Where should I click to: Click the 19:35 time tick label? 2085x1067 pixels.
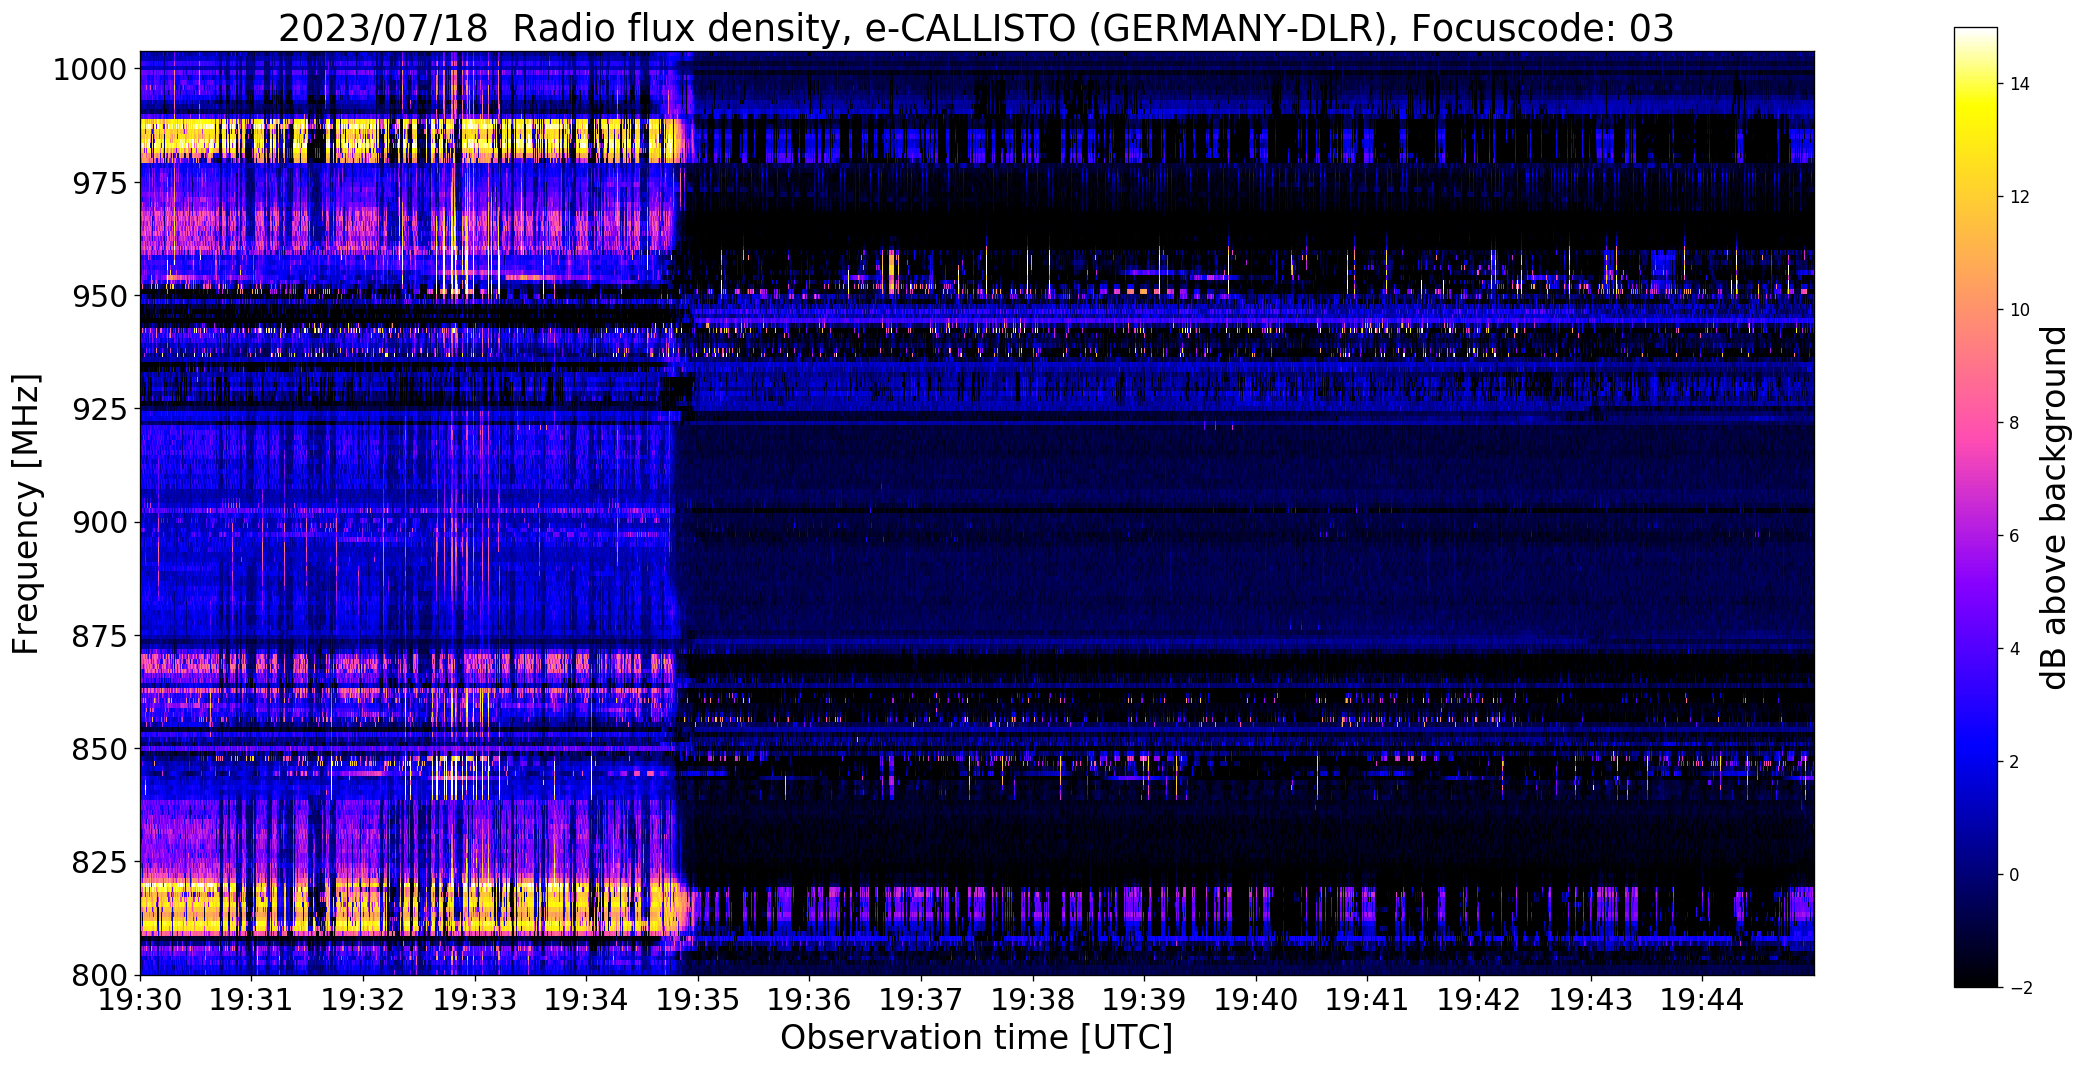point(698,999)
